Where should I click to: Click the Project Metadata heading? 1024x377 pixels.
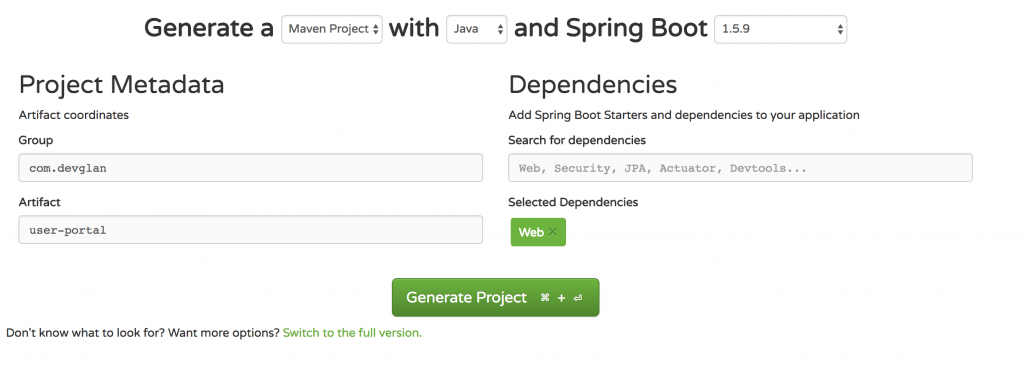click(121, 85)
